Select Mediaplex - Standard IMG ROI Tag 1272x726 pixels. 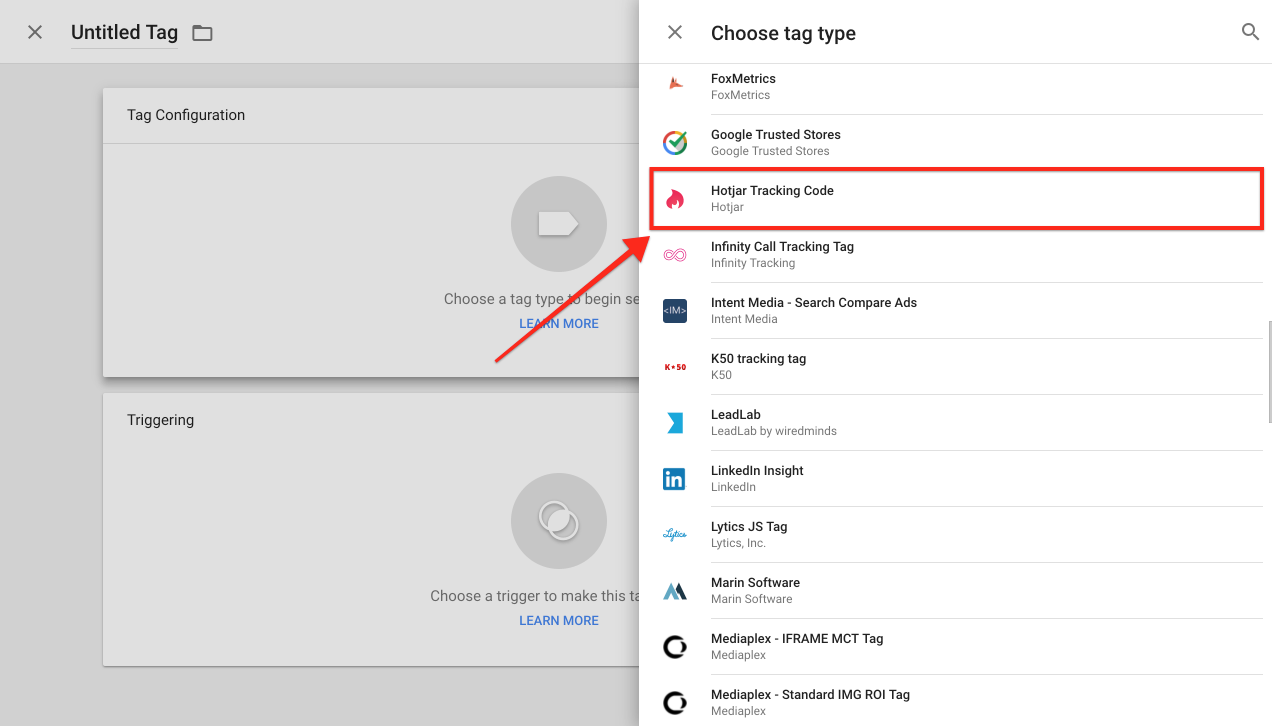(956, 700)
